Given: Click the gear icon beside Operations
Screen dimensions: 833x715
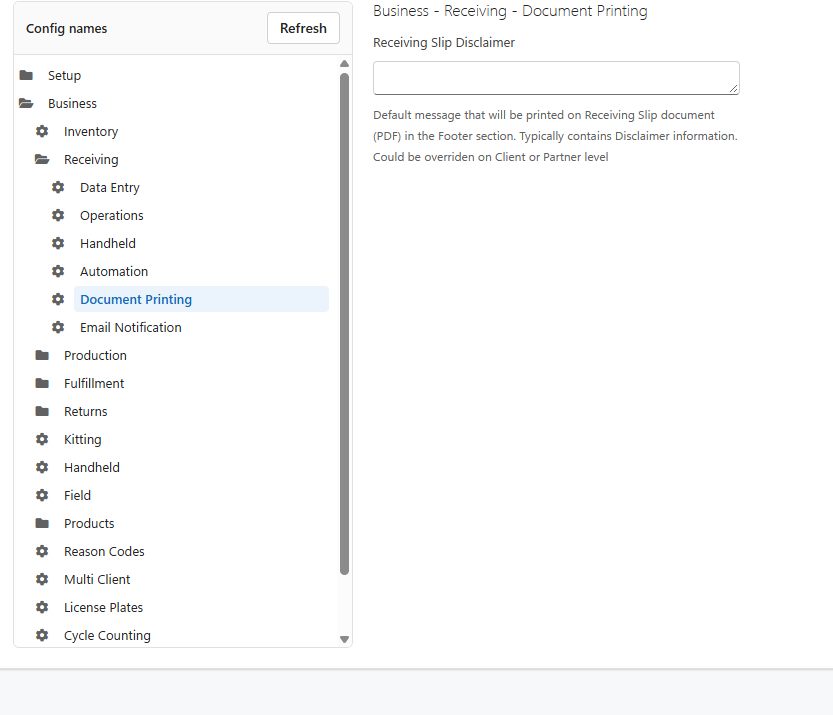Looking at the screenshot, I should (x=58, y=215).
